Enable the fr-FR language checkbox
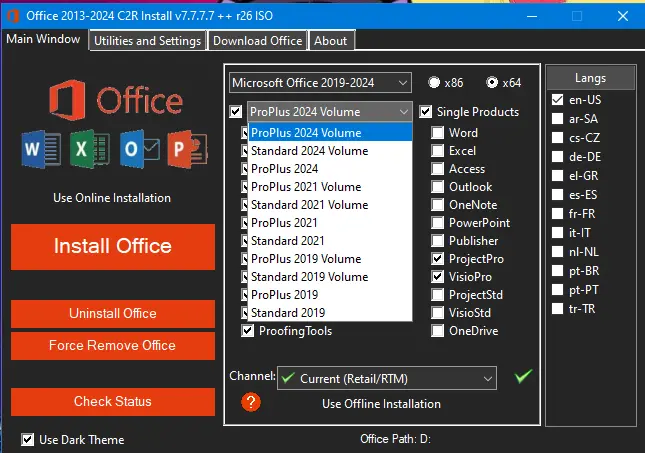Image resolution: width=645 pixels, height=453 pixels. tap(557, 214)
